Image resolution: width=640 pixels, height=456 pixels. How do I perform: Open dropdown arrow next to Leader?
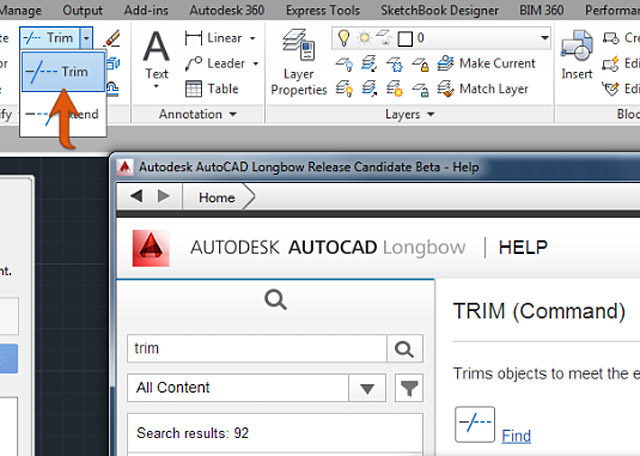click(256, 64)
